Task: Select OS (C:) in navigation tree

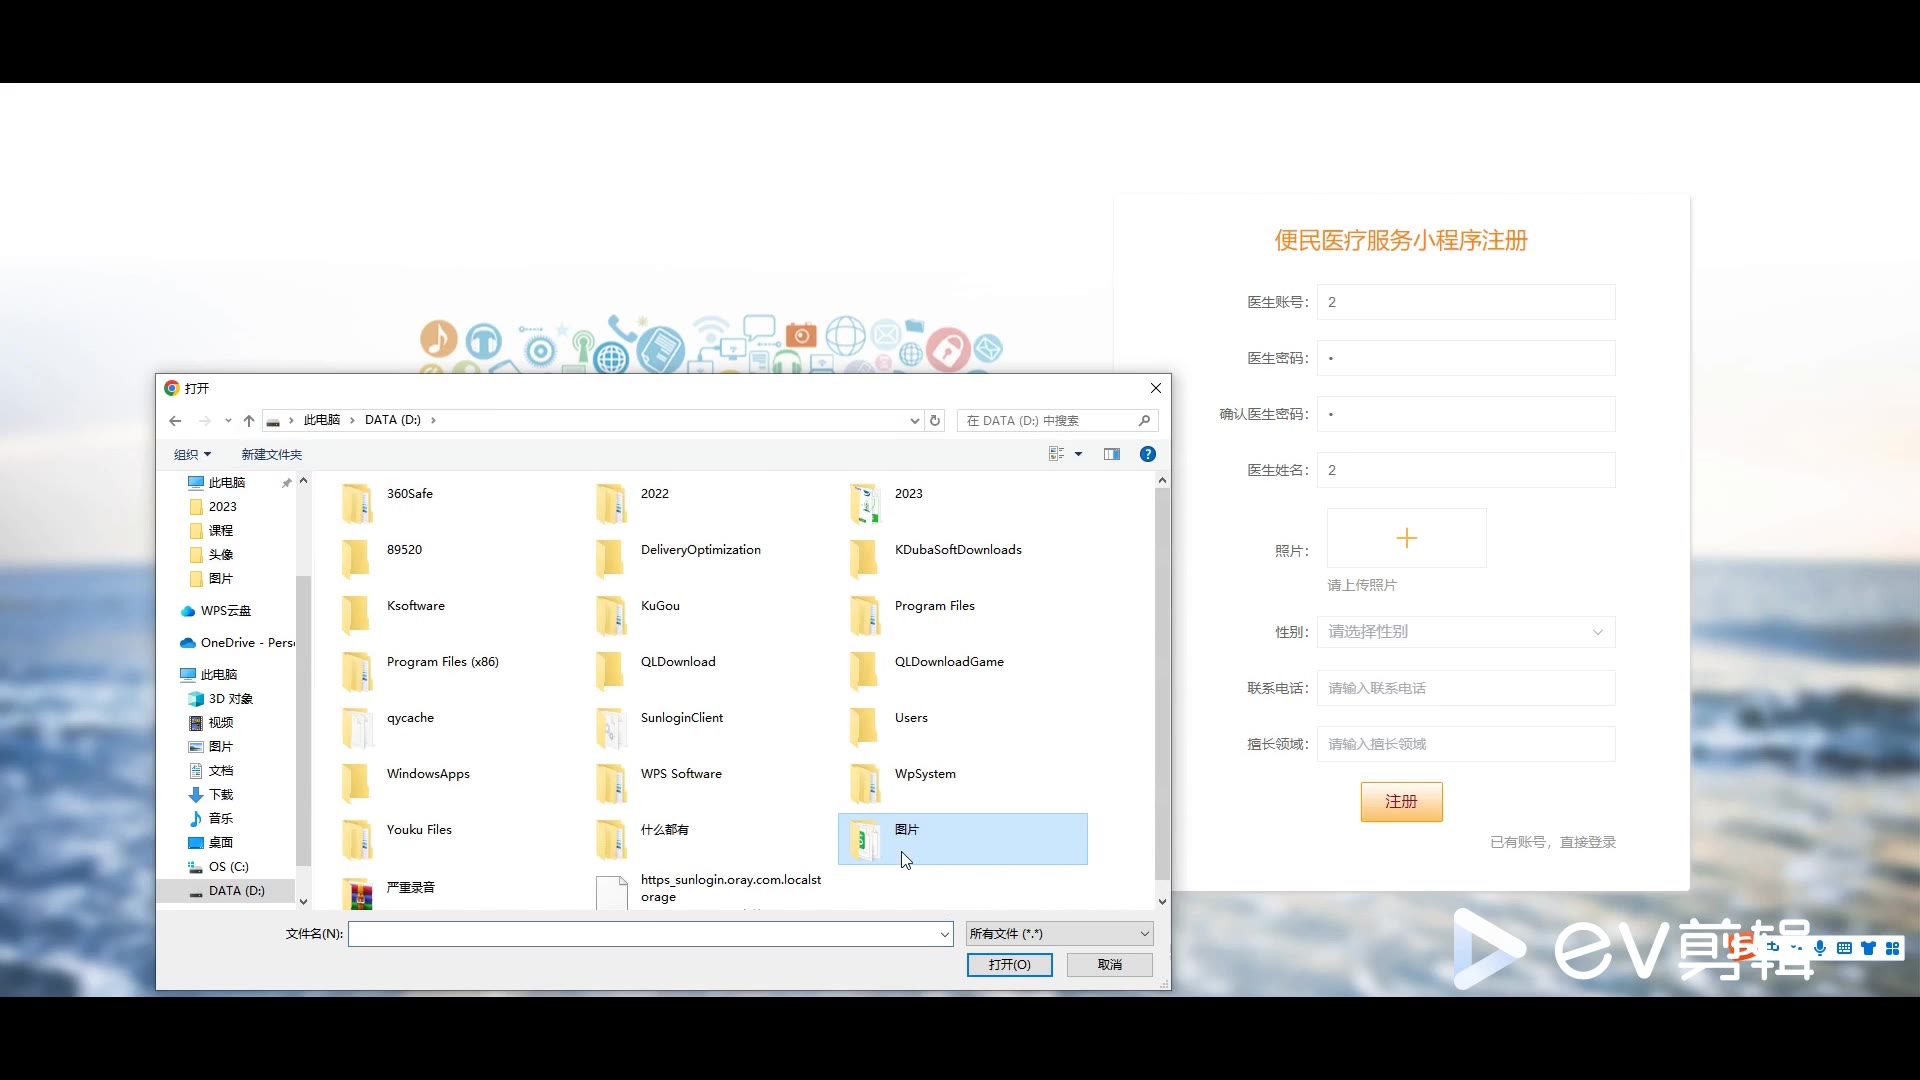Action: [228, 867]
